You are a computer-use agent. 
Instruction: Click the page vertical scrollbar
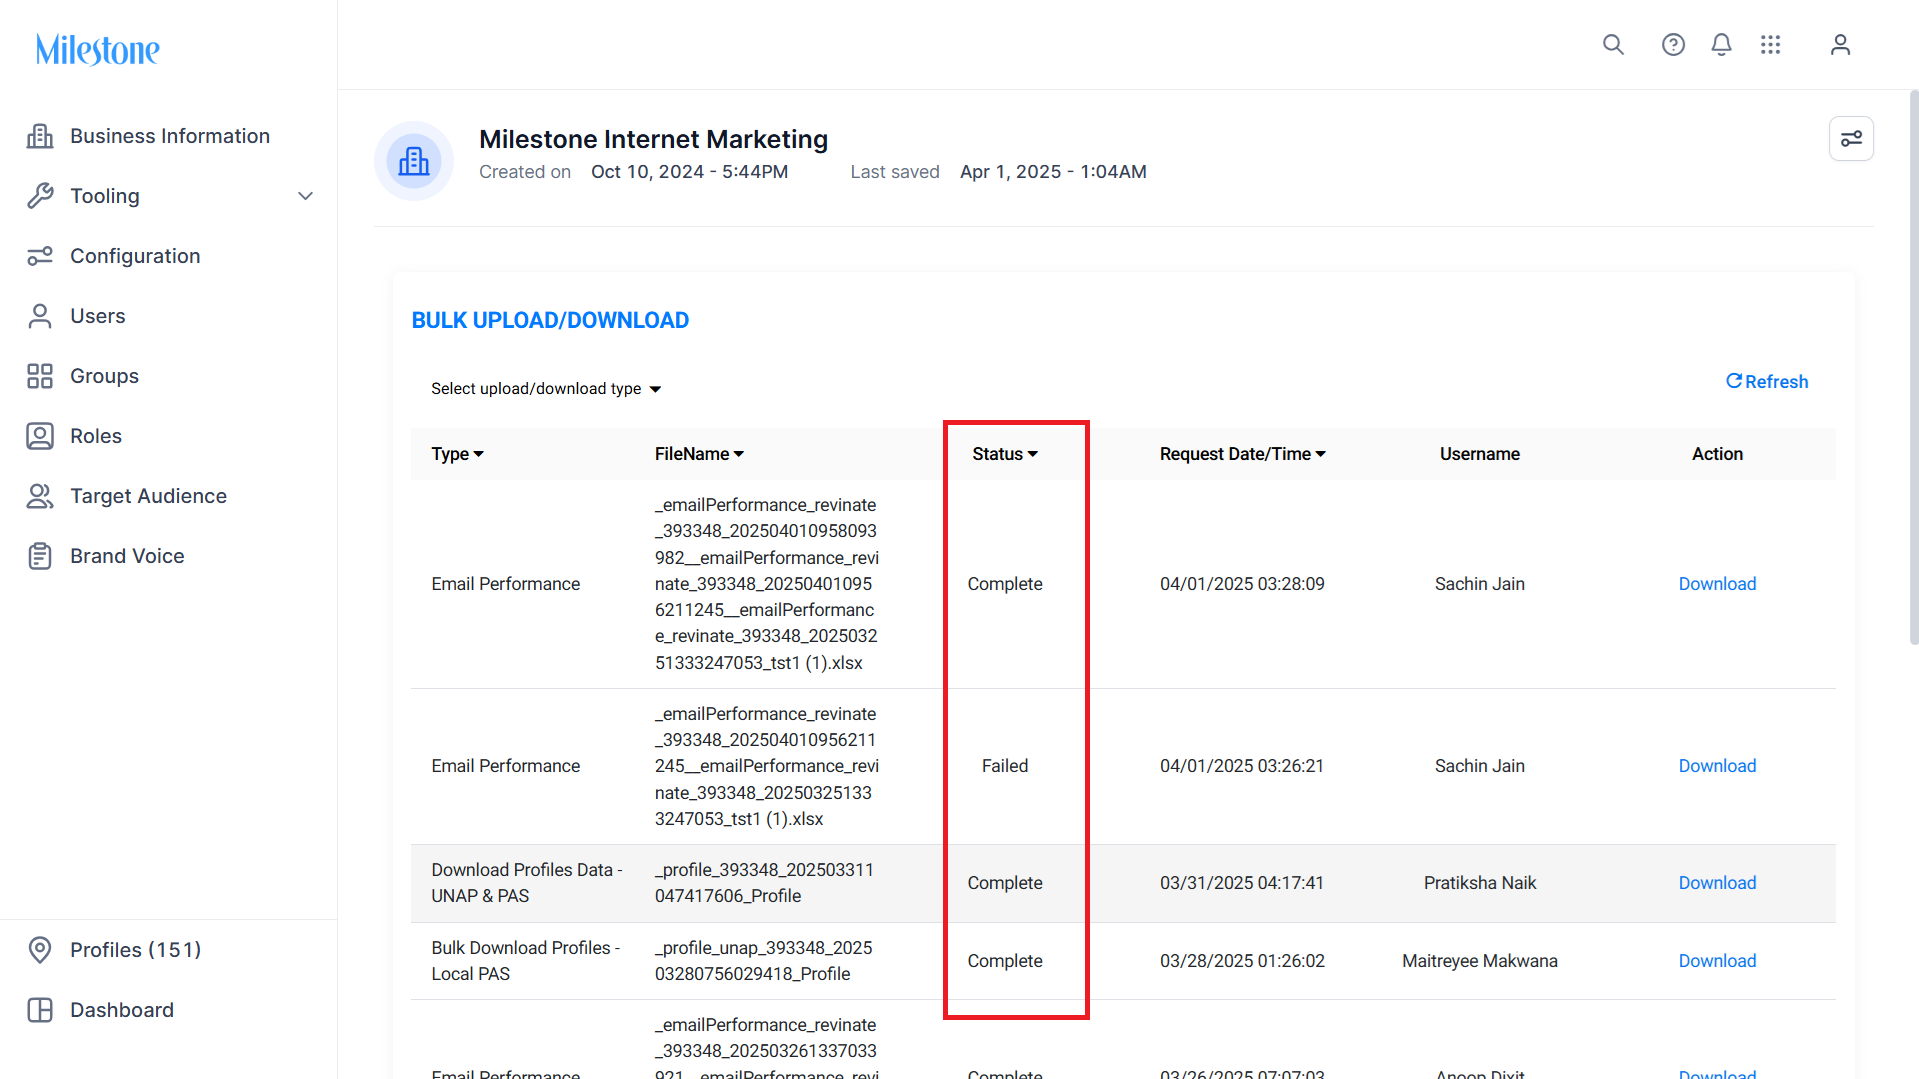click(1913, 368)
